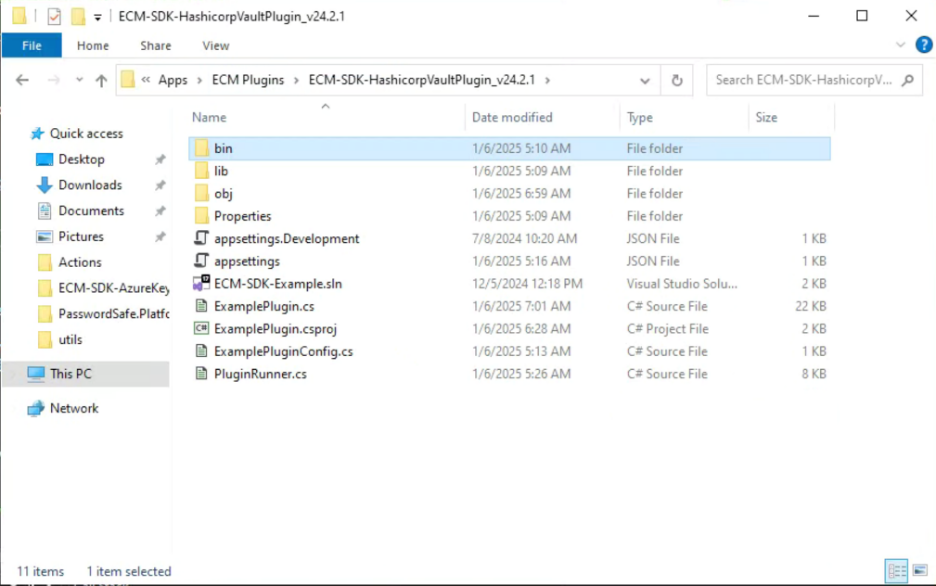
Task: Open Explorer Help question mark icon
Action: pyautogui.click(x=923, y=45)
